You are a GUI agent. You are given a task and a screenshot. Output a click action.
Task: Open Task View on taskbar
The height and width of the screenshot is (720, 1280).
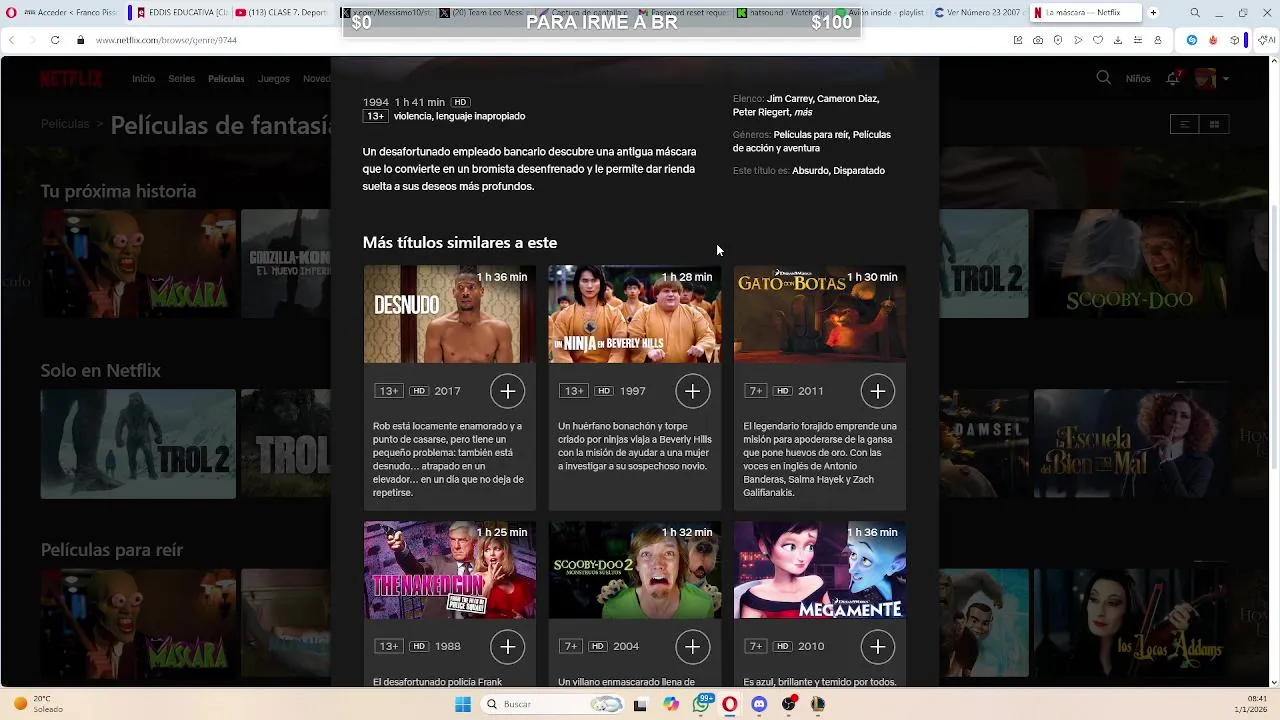tap(640, 704)
